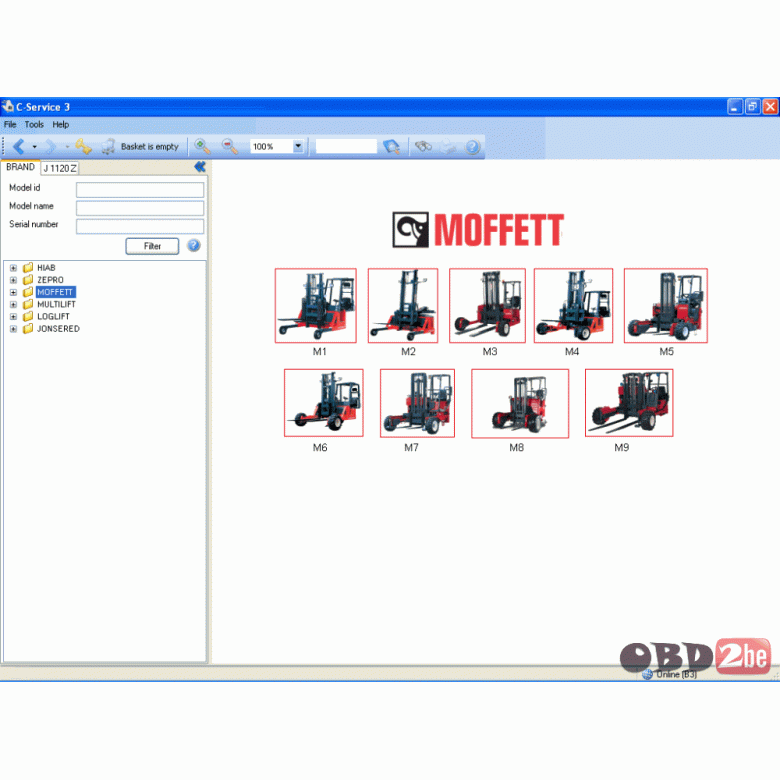Expand the MULTILIFT tree node

tap(13, 304)
